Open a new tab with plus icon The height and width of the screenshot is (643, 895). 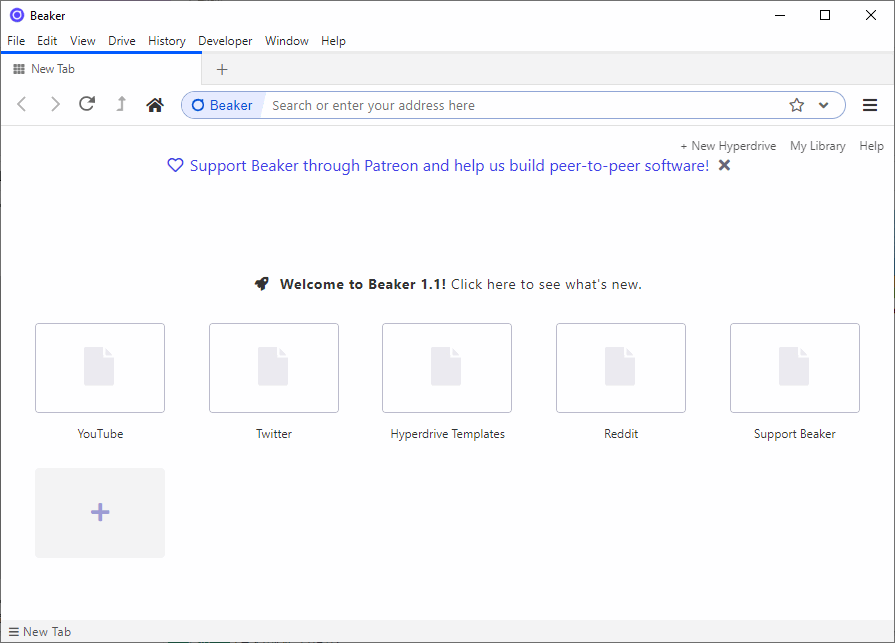[222, 69]
